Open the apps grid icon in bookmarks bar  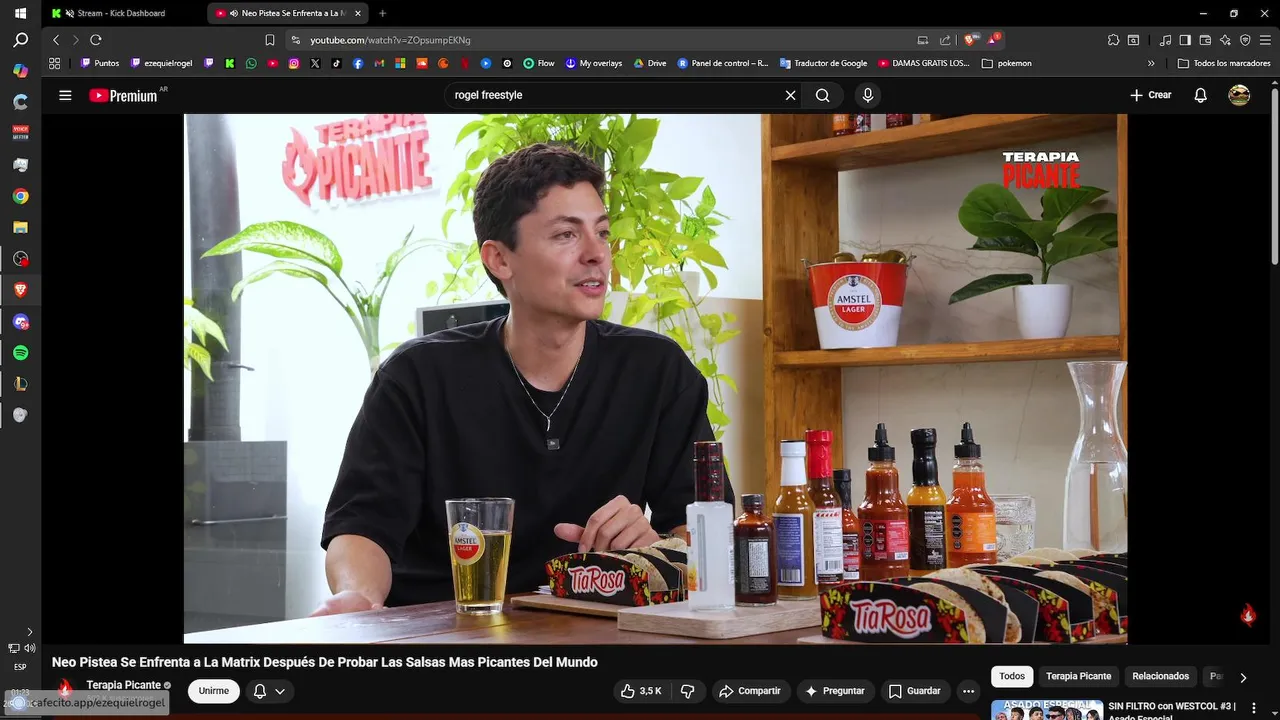click(54, 63)
